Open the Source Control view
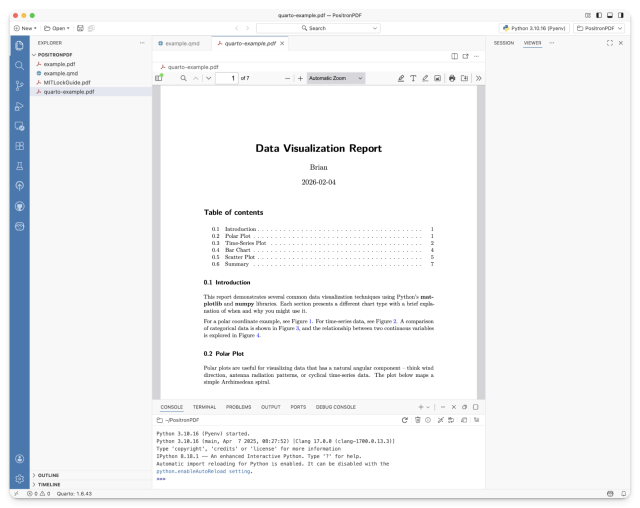 coord(19,86)
